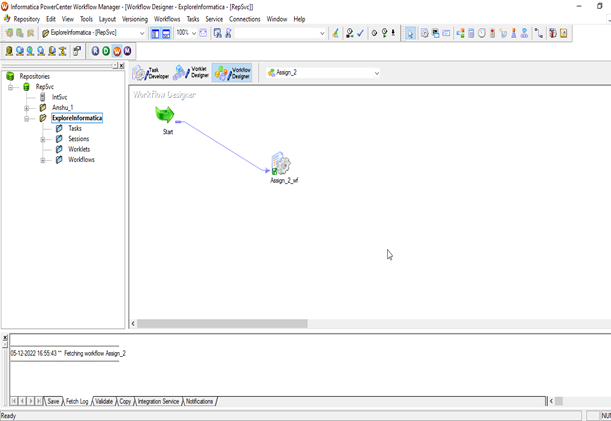Open Workflow Monitor with the M icon
Screen dimensions: 611x421
(127, 51)
